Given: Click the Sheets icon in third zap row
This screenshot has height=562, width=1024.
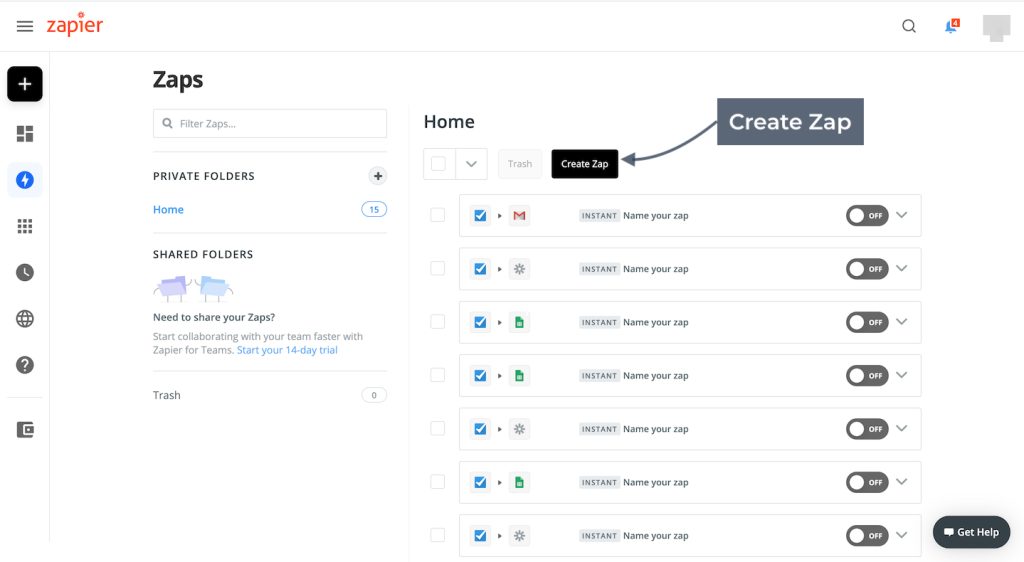Looking at the screenshot, I should click(x=519, y=322).
